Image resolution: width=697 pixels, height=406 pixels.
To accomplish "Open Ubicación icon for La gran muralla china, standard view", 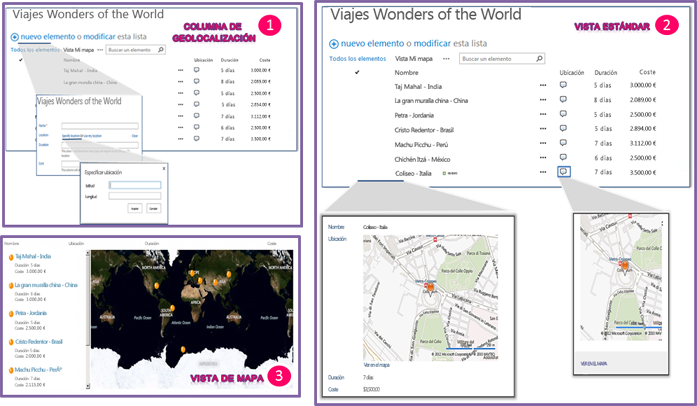I will 563,99.
